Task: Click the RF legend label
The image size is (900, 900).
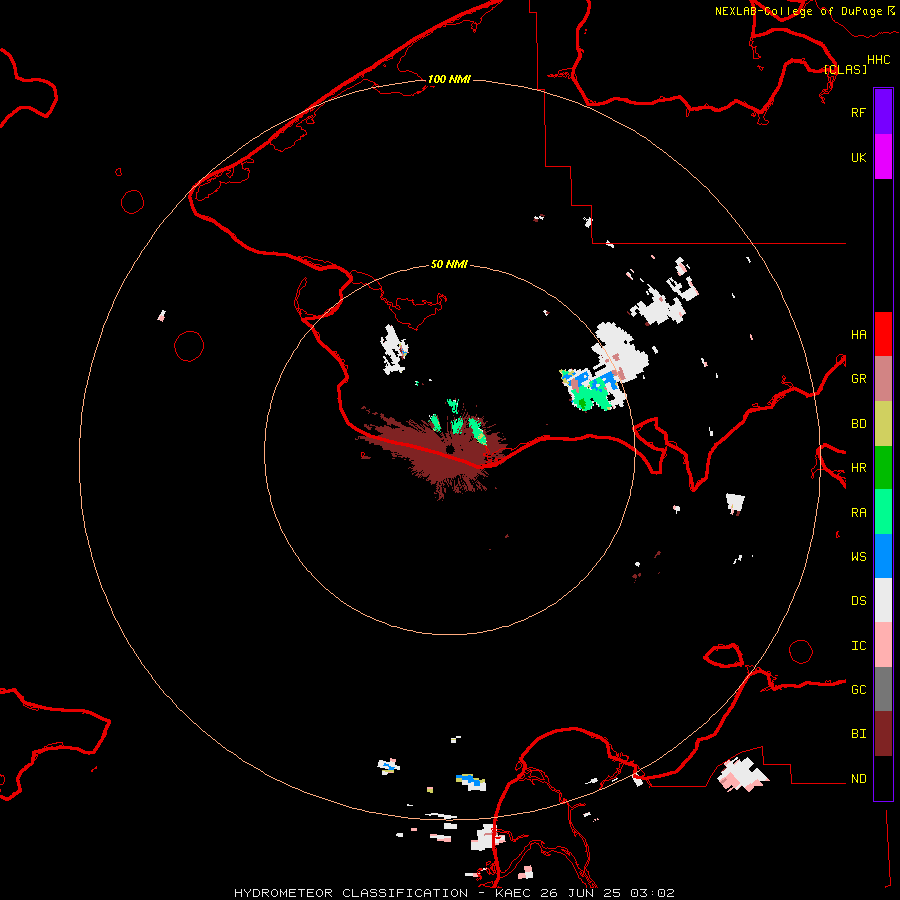Action: point(858,112)
